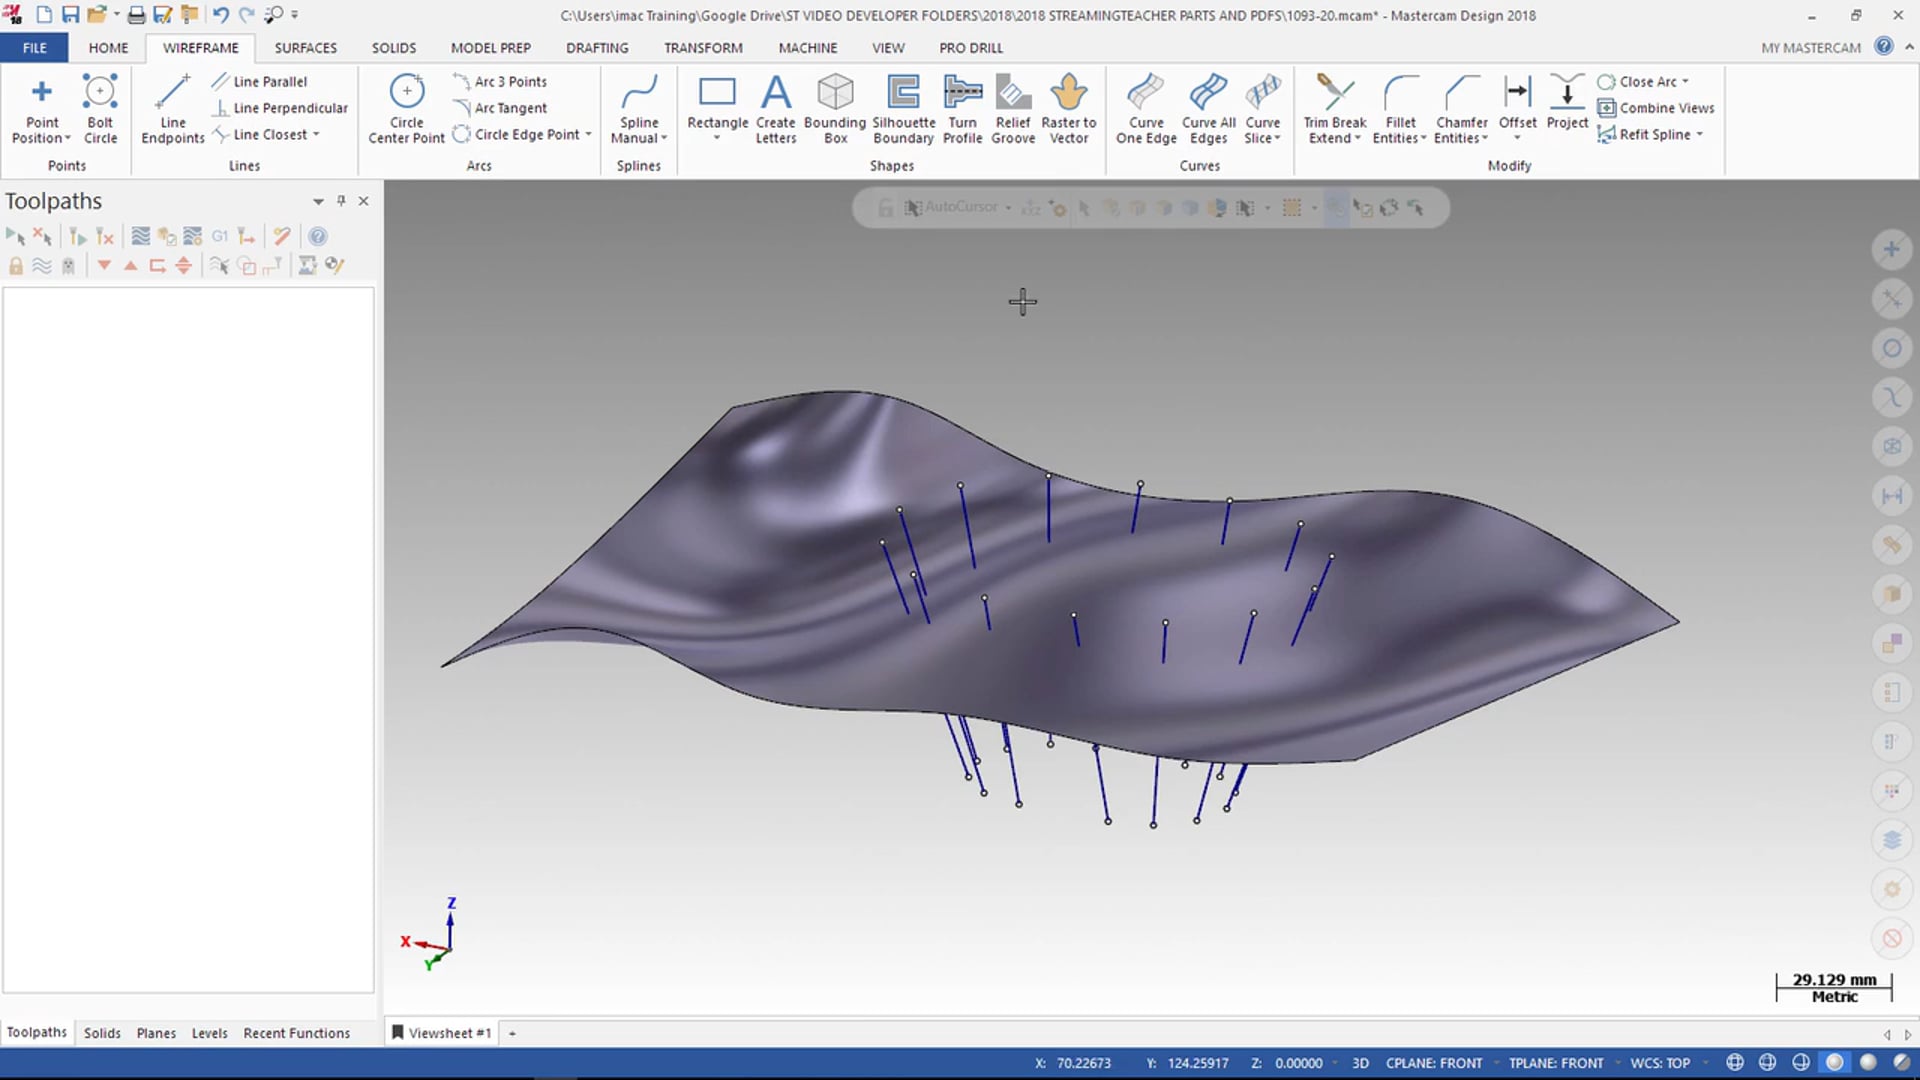Open the SURFACES menu
The height and width of the screenshot is (1080, 1920).
coord(305,47)
